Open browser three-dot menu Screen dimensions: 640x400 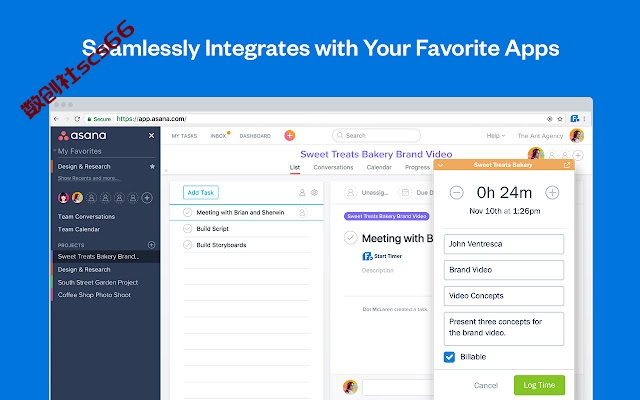[x=584, y=119]
